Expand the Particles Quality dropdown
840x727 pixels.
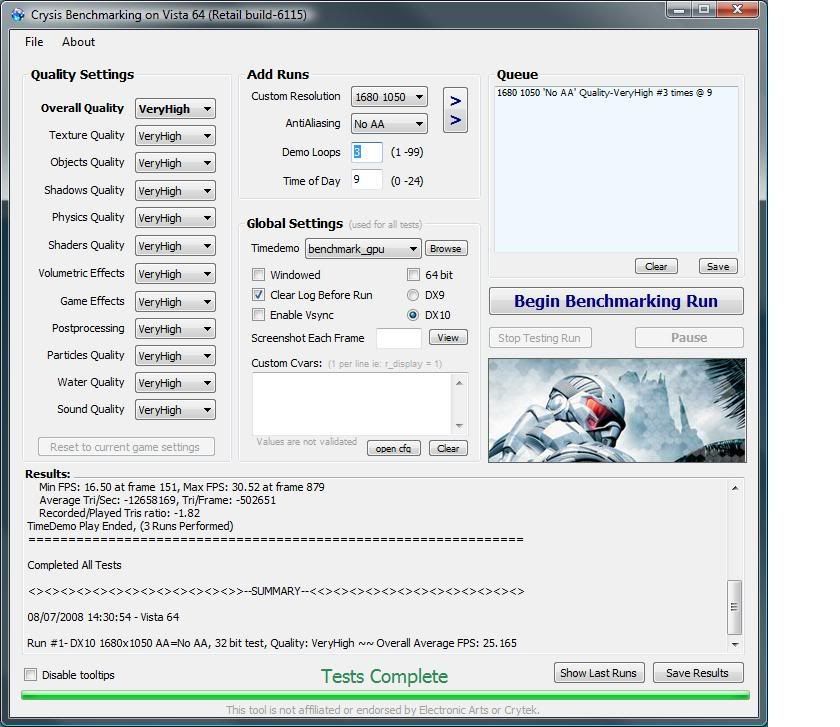point(175,356)
